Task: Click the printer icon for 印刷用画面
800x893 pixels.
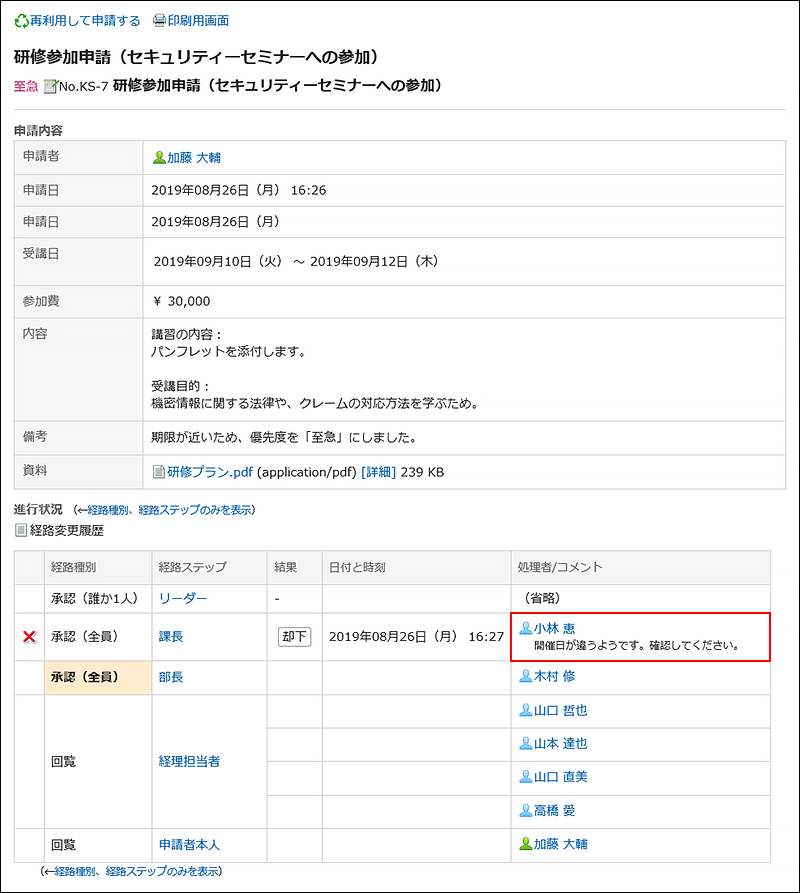Action: point(159,21)
